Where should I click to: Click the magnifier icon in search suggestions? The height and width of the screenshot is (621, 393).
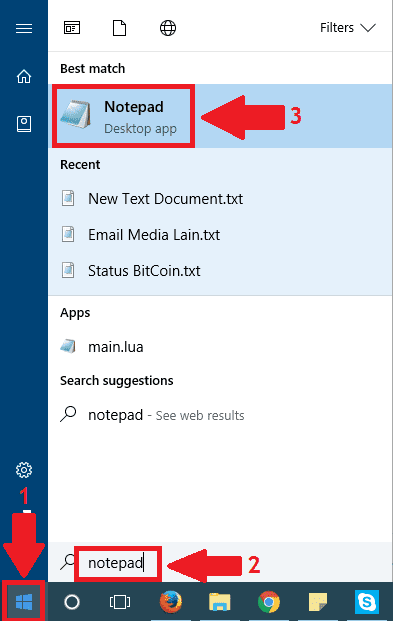pyautogui.click(x=68, y=414)
